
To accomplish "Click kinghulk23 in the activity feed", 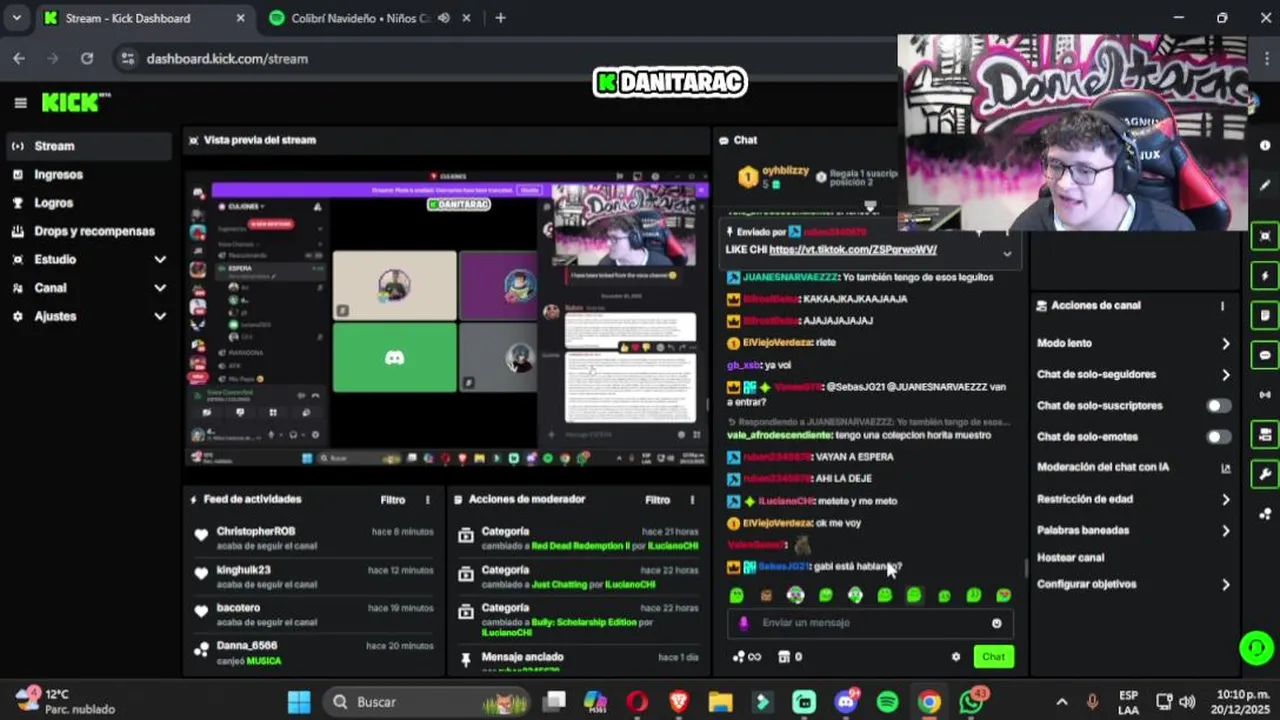I will pyautogui.click(x=244, y=570).
